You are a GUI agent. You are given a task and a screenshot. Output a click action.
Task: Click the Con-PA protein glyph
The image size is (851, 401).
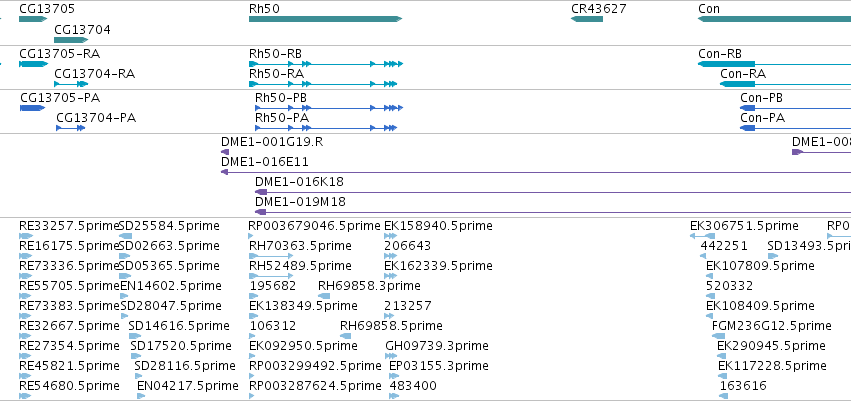(x=796, y=128)
